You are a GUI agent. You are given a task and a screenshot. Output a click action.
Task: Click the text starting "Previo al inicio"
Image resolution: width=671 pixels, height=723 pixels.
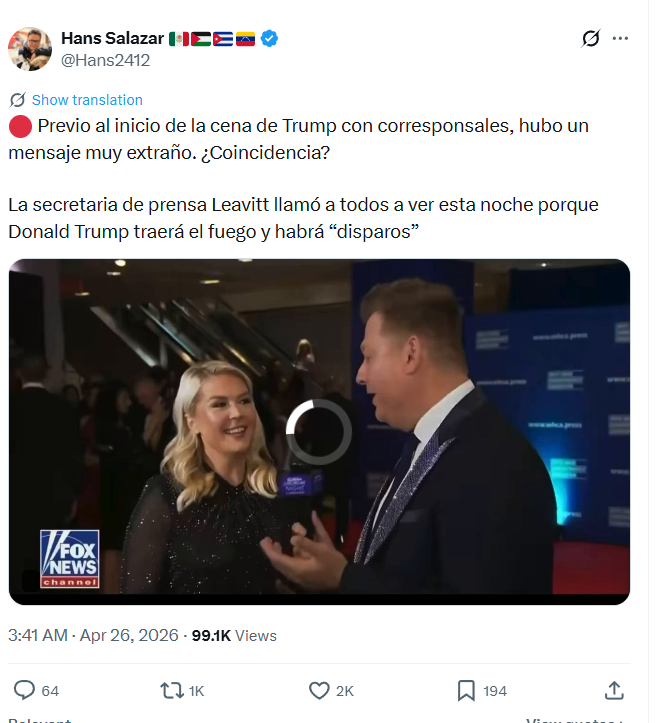[x=300, y=139]
